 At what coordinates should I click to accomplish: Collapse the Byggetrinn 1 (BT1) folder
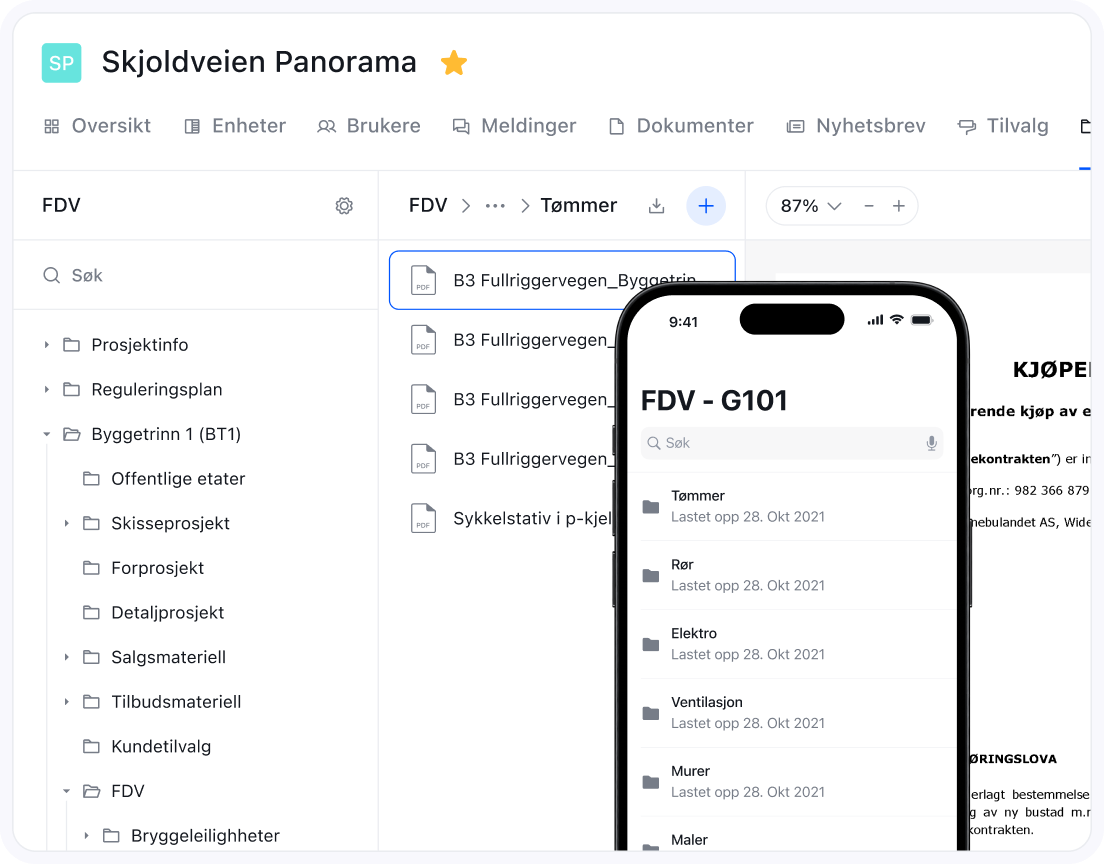(47, 434)
